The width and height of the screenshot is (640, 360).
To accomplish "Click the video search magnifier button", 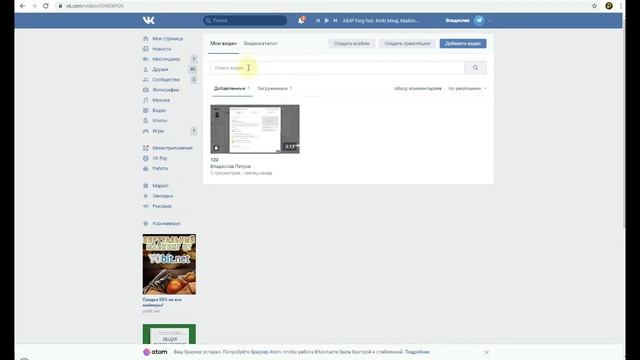I will click(476, 68).
